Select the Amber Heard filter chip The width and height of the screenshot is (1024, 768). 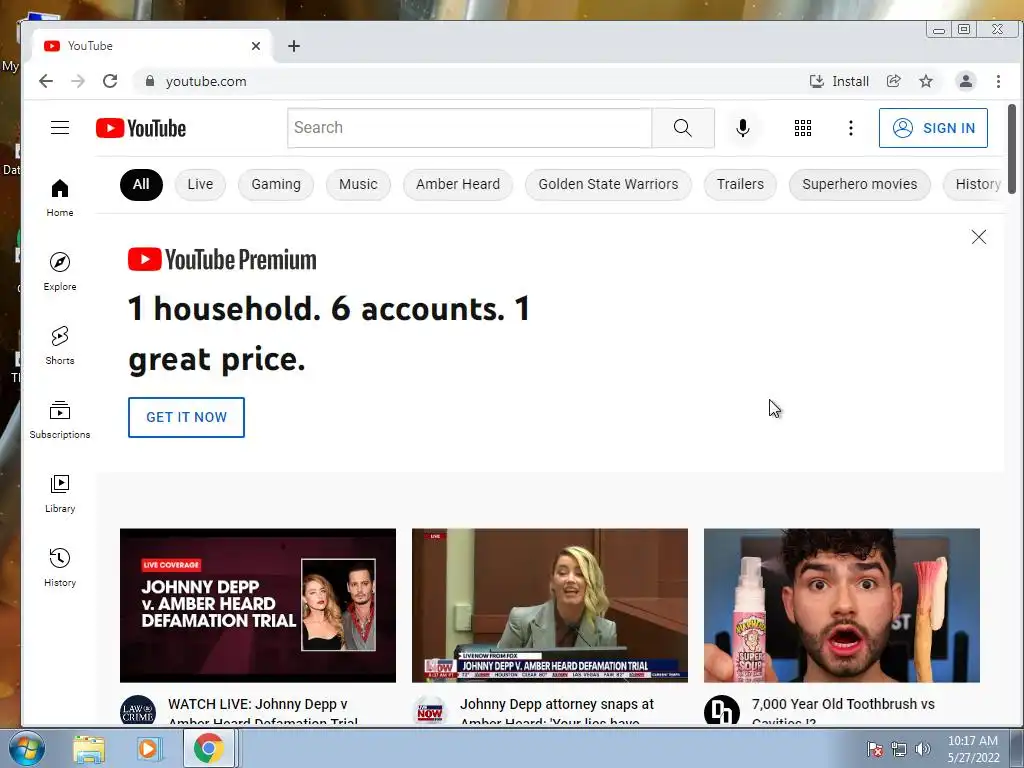click(458, 185)
